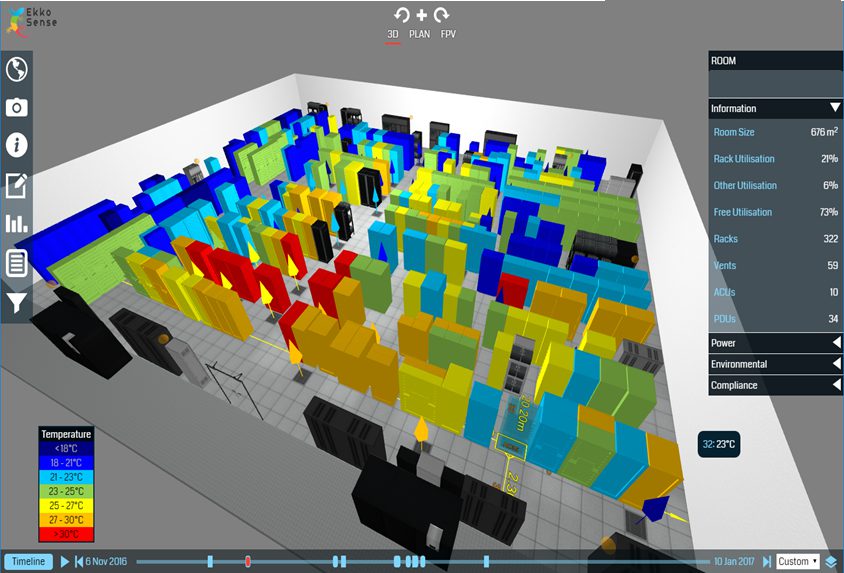Rotate view counter-clockwise

(x=402, y=15)
